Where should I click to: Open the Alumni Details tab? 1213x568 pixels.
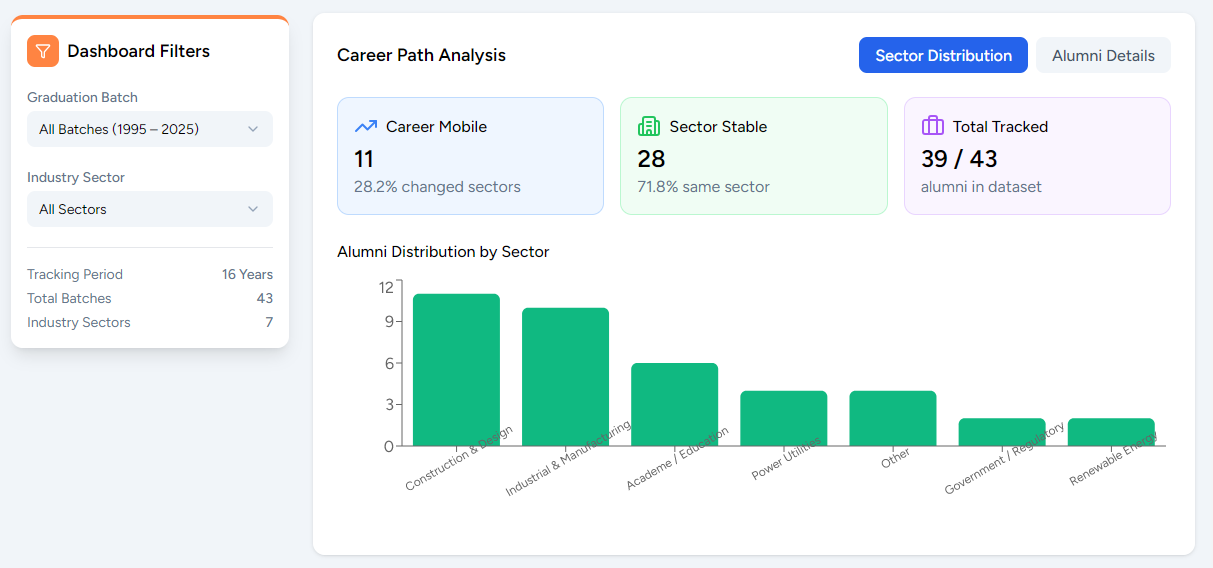(1103, 56)
